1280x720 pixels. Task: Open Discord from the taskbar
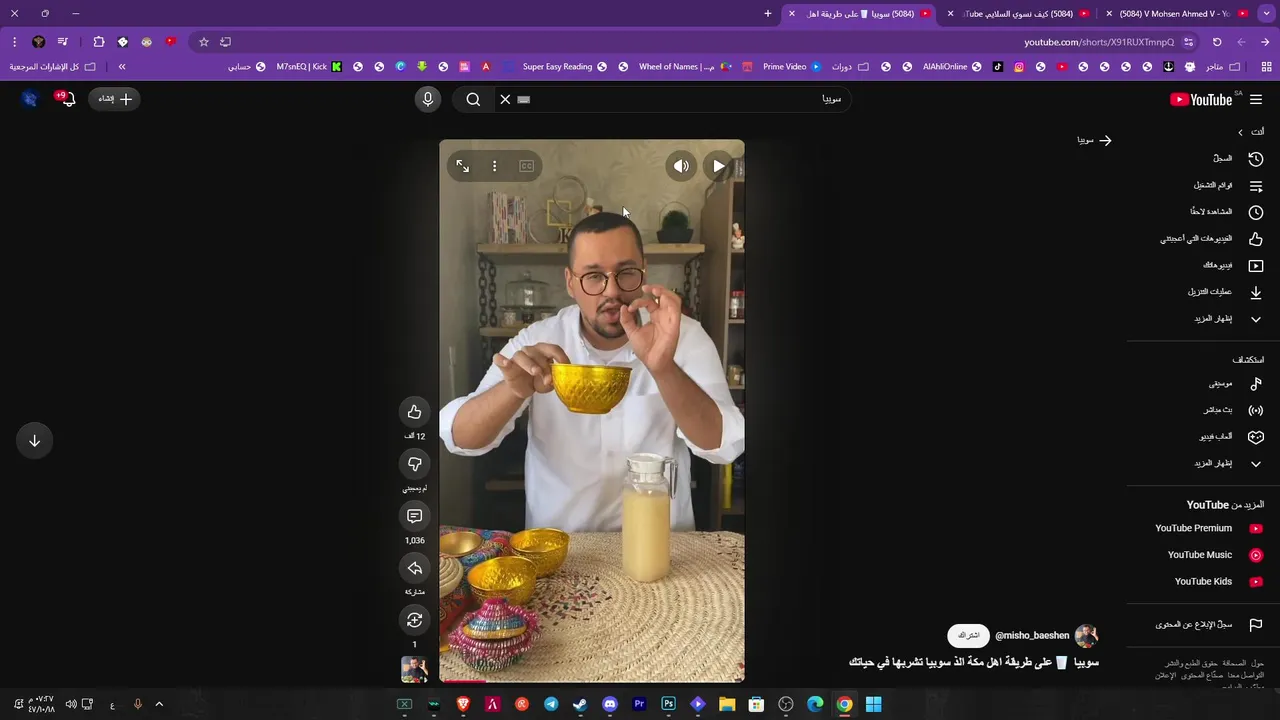[610, 704]
